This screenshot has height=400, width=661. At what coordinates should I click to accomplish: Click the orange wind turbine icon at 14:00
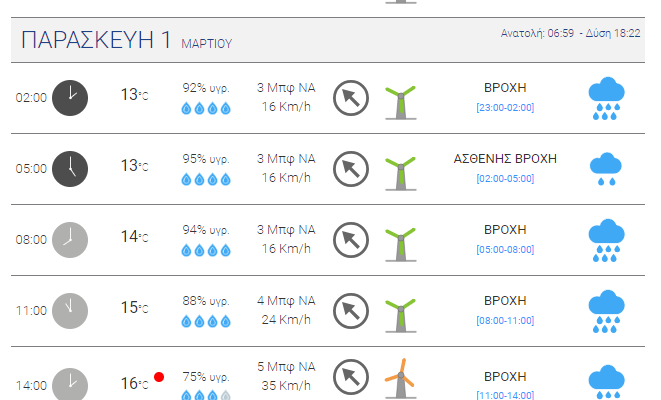400,379
